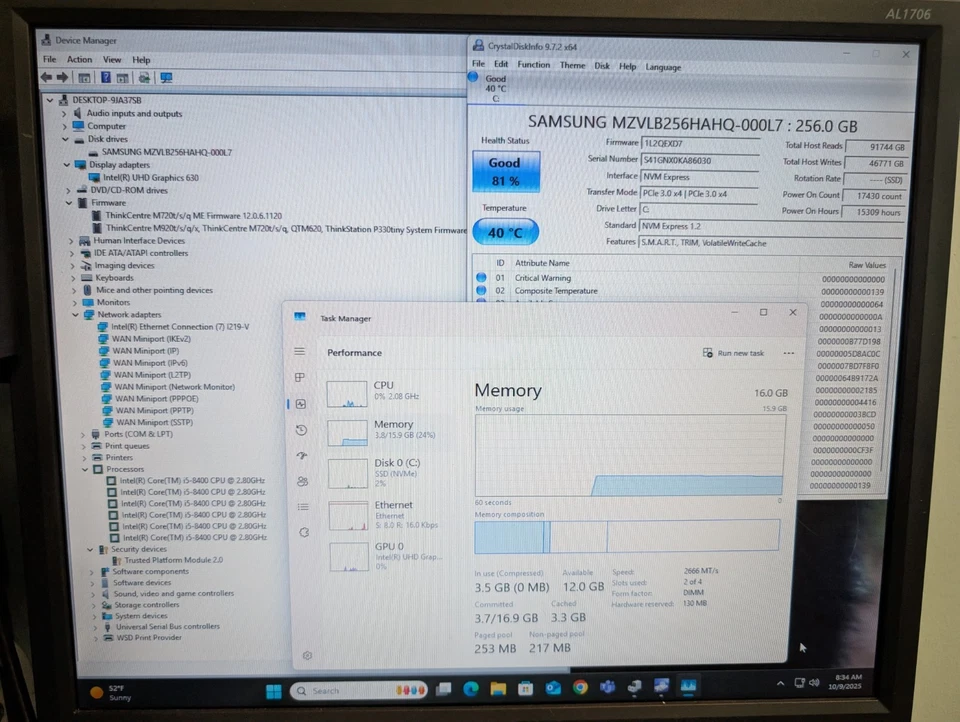Click the Good 81% health gauge
Image resolution: width=960 pixels, height=722 pixels.
point(504,170)
